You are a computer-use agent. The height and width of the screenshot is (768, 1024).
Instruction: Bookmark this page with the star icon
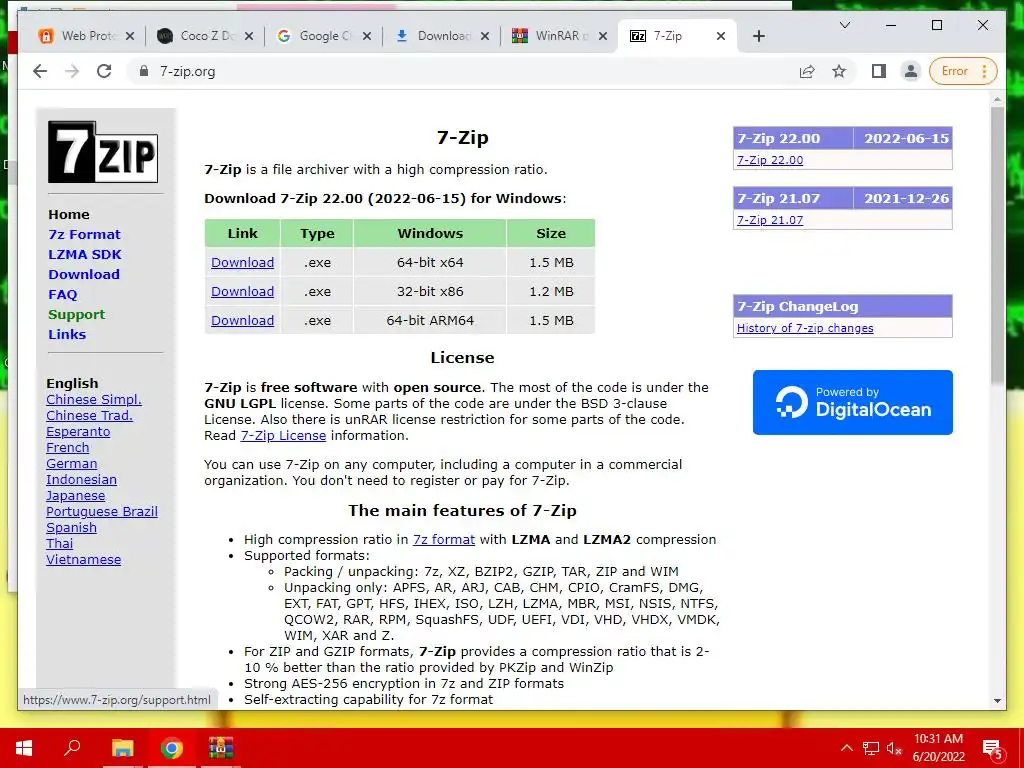[839, 71]
